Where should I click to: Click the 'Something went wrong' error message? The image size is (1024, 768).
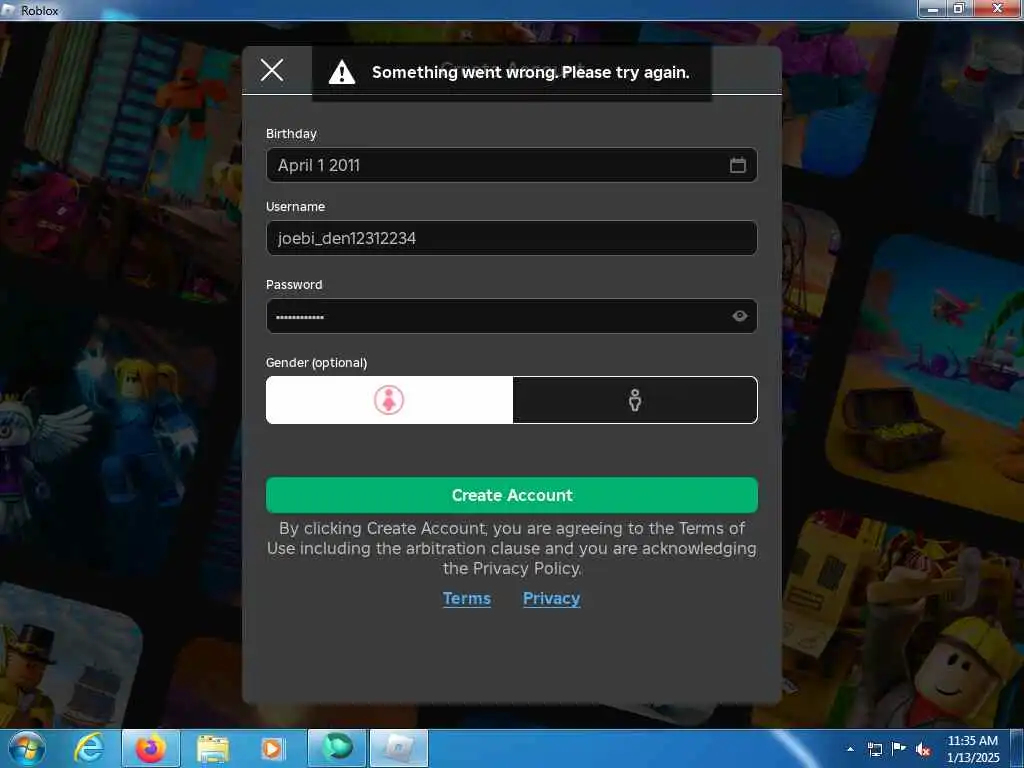tap(530, 72)
